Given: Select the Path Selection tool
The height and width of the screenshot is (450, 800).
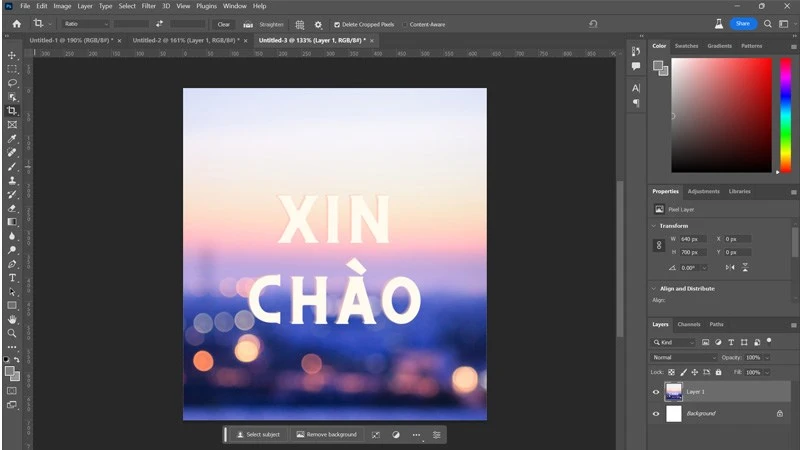Looking at the screenshot, I should [12, 292].
